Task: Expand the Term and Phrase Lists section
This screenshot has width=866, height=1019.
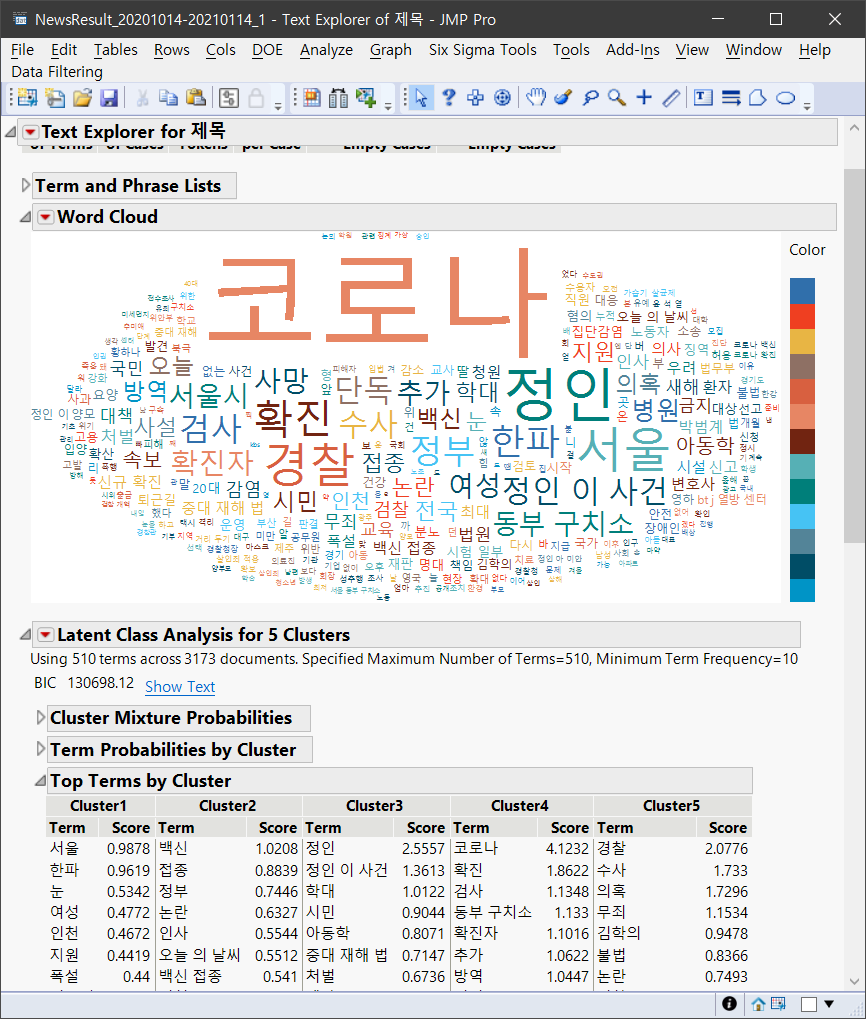Action: click(x=25, y=186)
